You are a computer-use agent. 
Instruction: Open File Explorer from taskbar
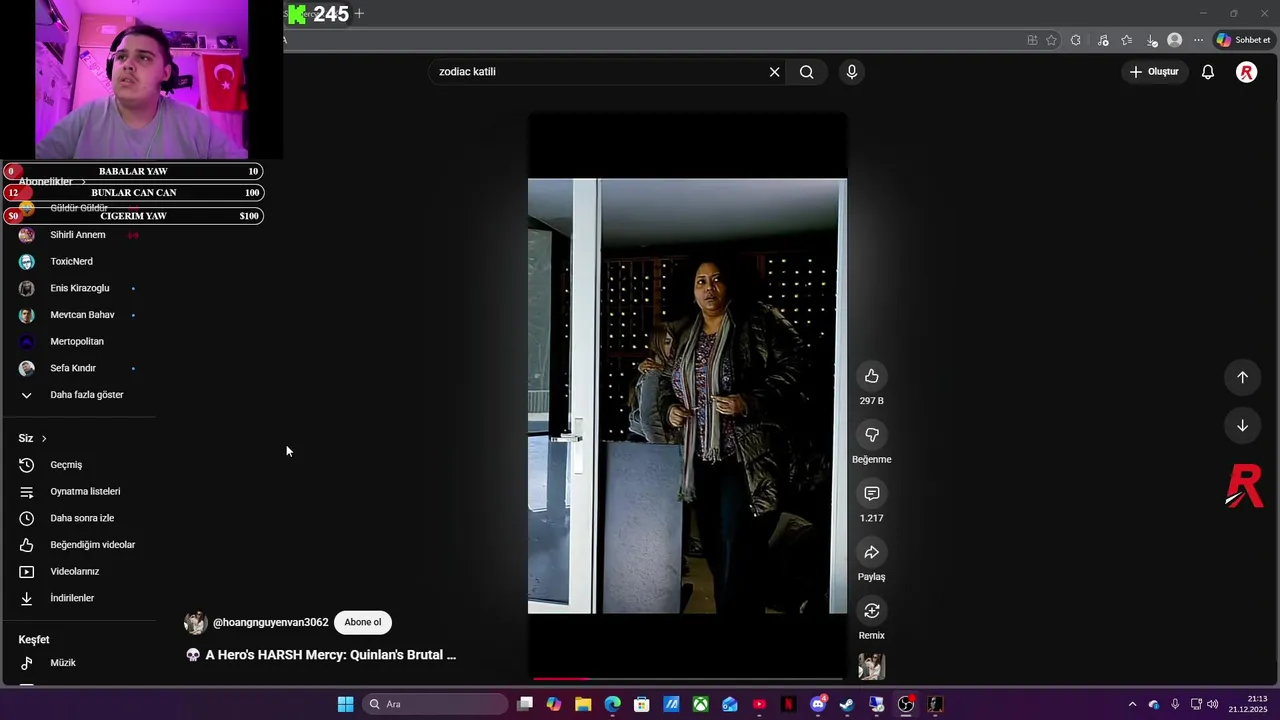pos(583,704)
